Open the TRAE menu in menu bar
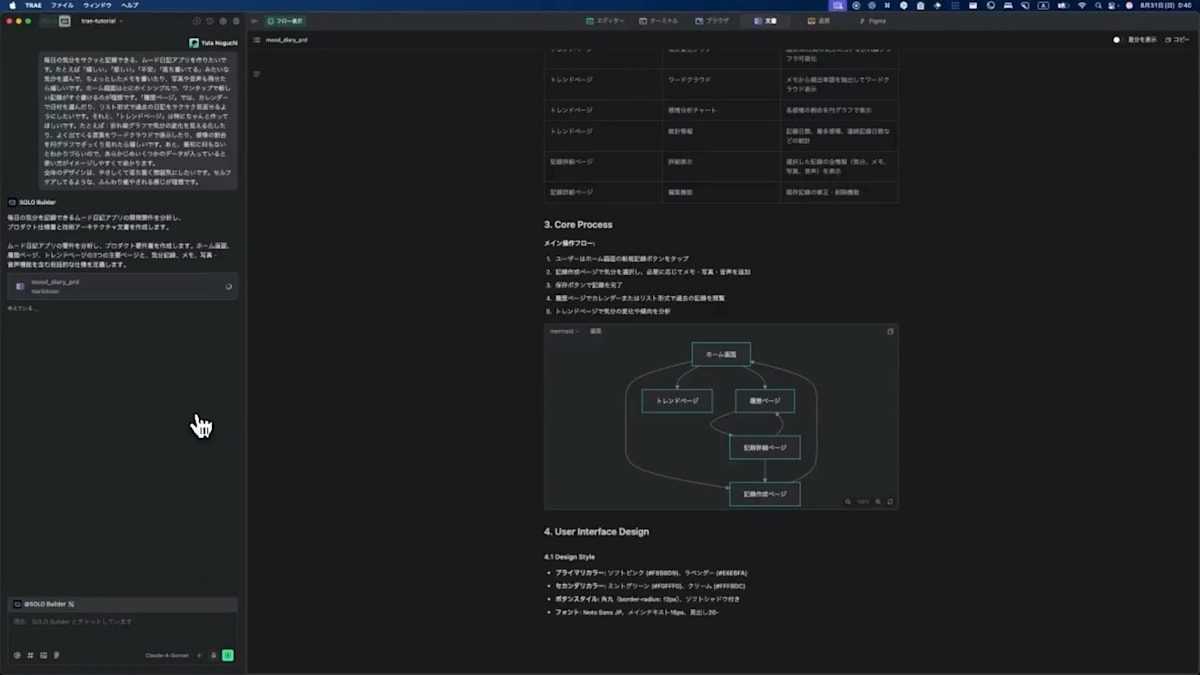 click(33, 5)
